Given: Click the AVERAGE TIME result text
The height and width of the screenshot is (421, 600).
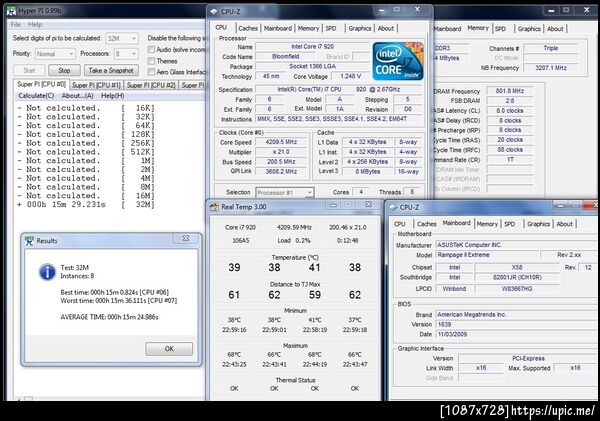Looking at the screenshot, I should click(x=109, y=317).
